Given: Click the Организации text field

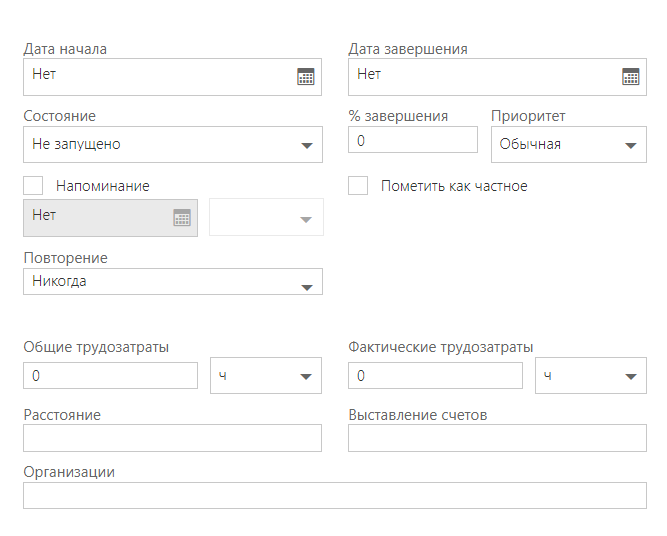Looking at the screenshot, I should click(335, 495).
